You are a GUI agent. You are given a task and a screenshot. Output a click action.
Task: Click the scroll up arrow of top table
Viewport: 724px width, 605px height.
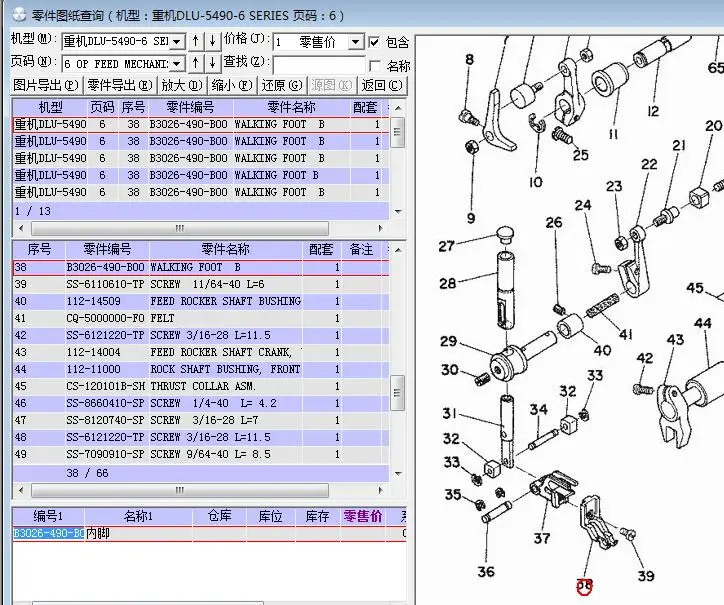(398, 108)
